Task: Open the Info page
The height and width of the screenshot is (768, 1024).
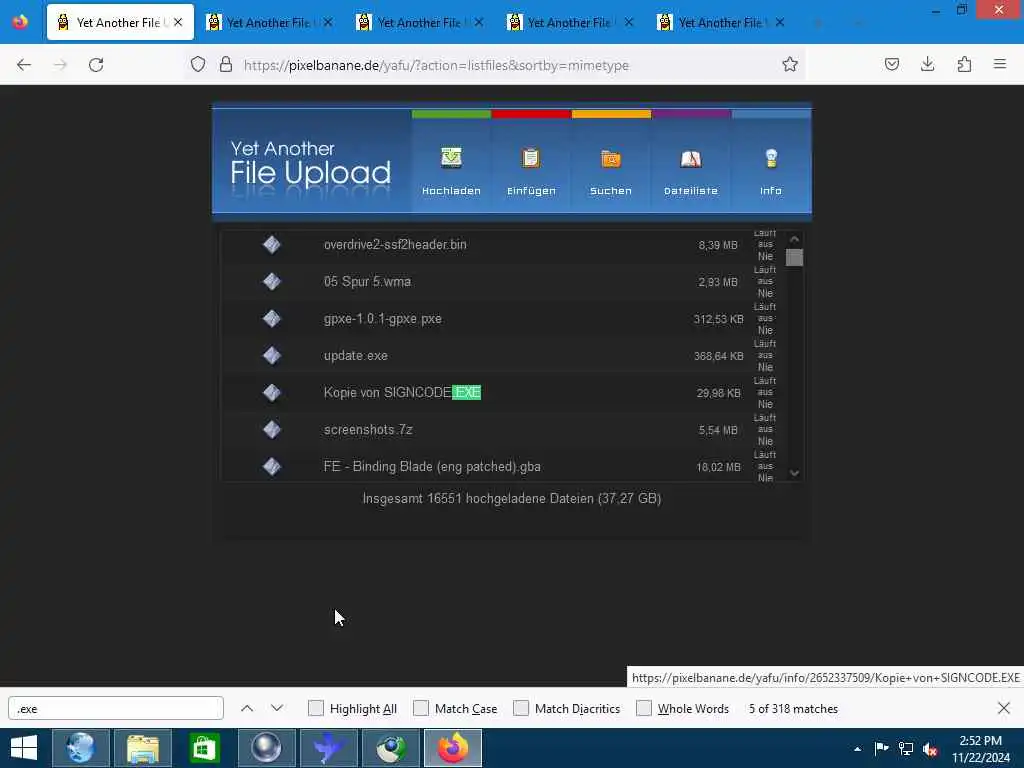Action: click(x=771, y=171)
